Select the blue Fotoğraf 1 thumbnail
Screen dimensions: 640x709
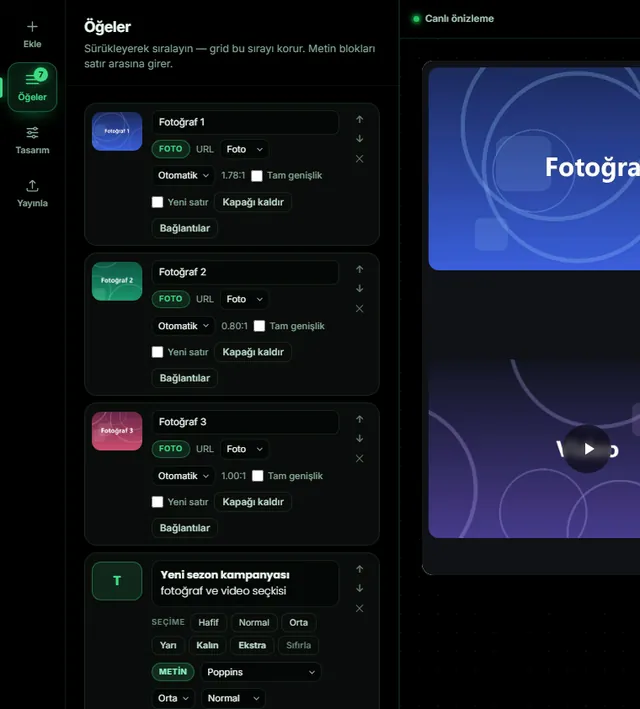tap(117, 131)
